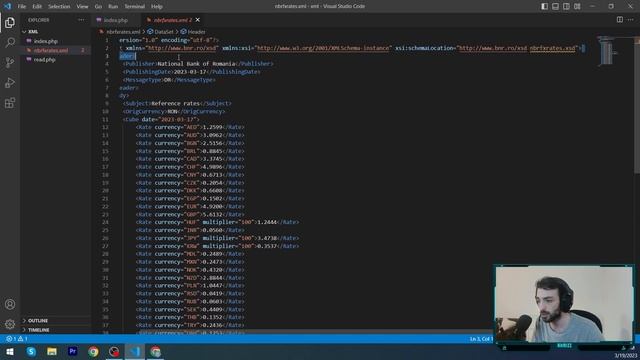Open the View menu
The image size is (640, 360).
82,6
